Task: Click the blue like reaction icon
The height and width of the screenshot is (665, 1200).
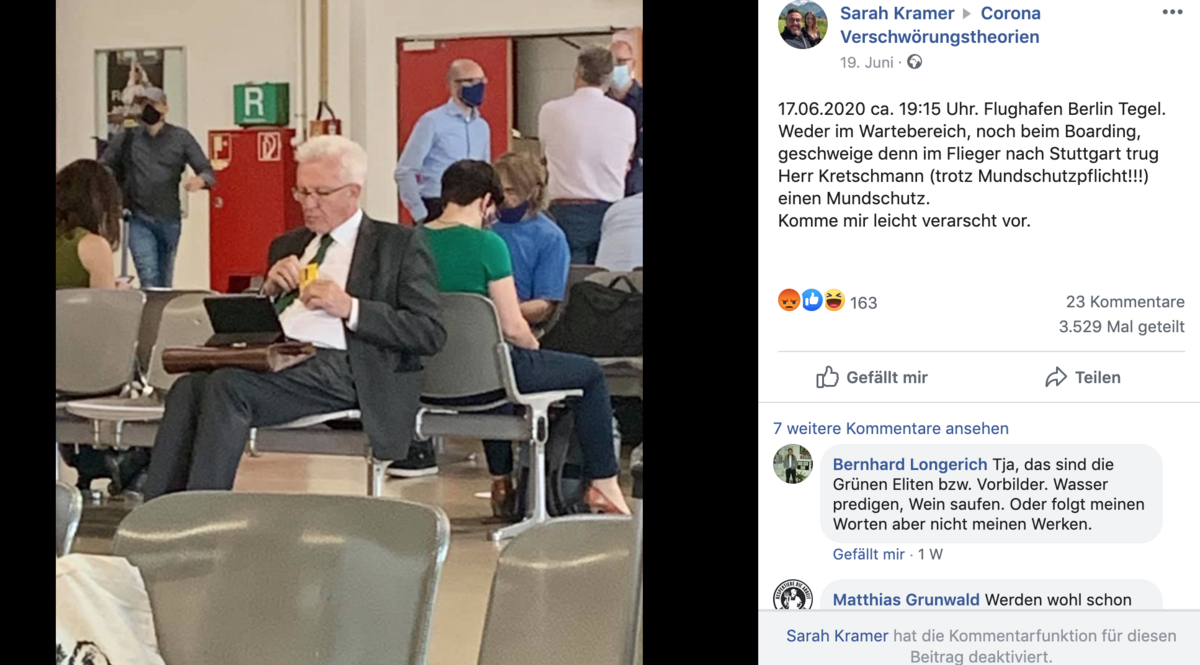Action: [812, 300]
